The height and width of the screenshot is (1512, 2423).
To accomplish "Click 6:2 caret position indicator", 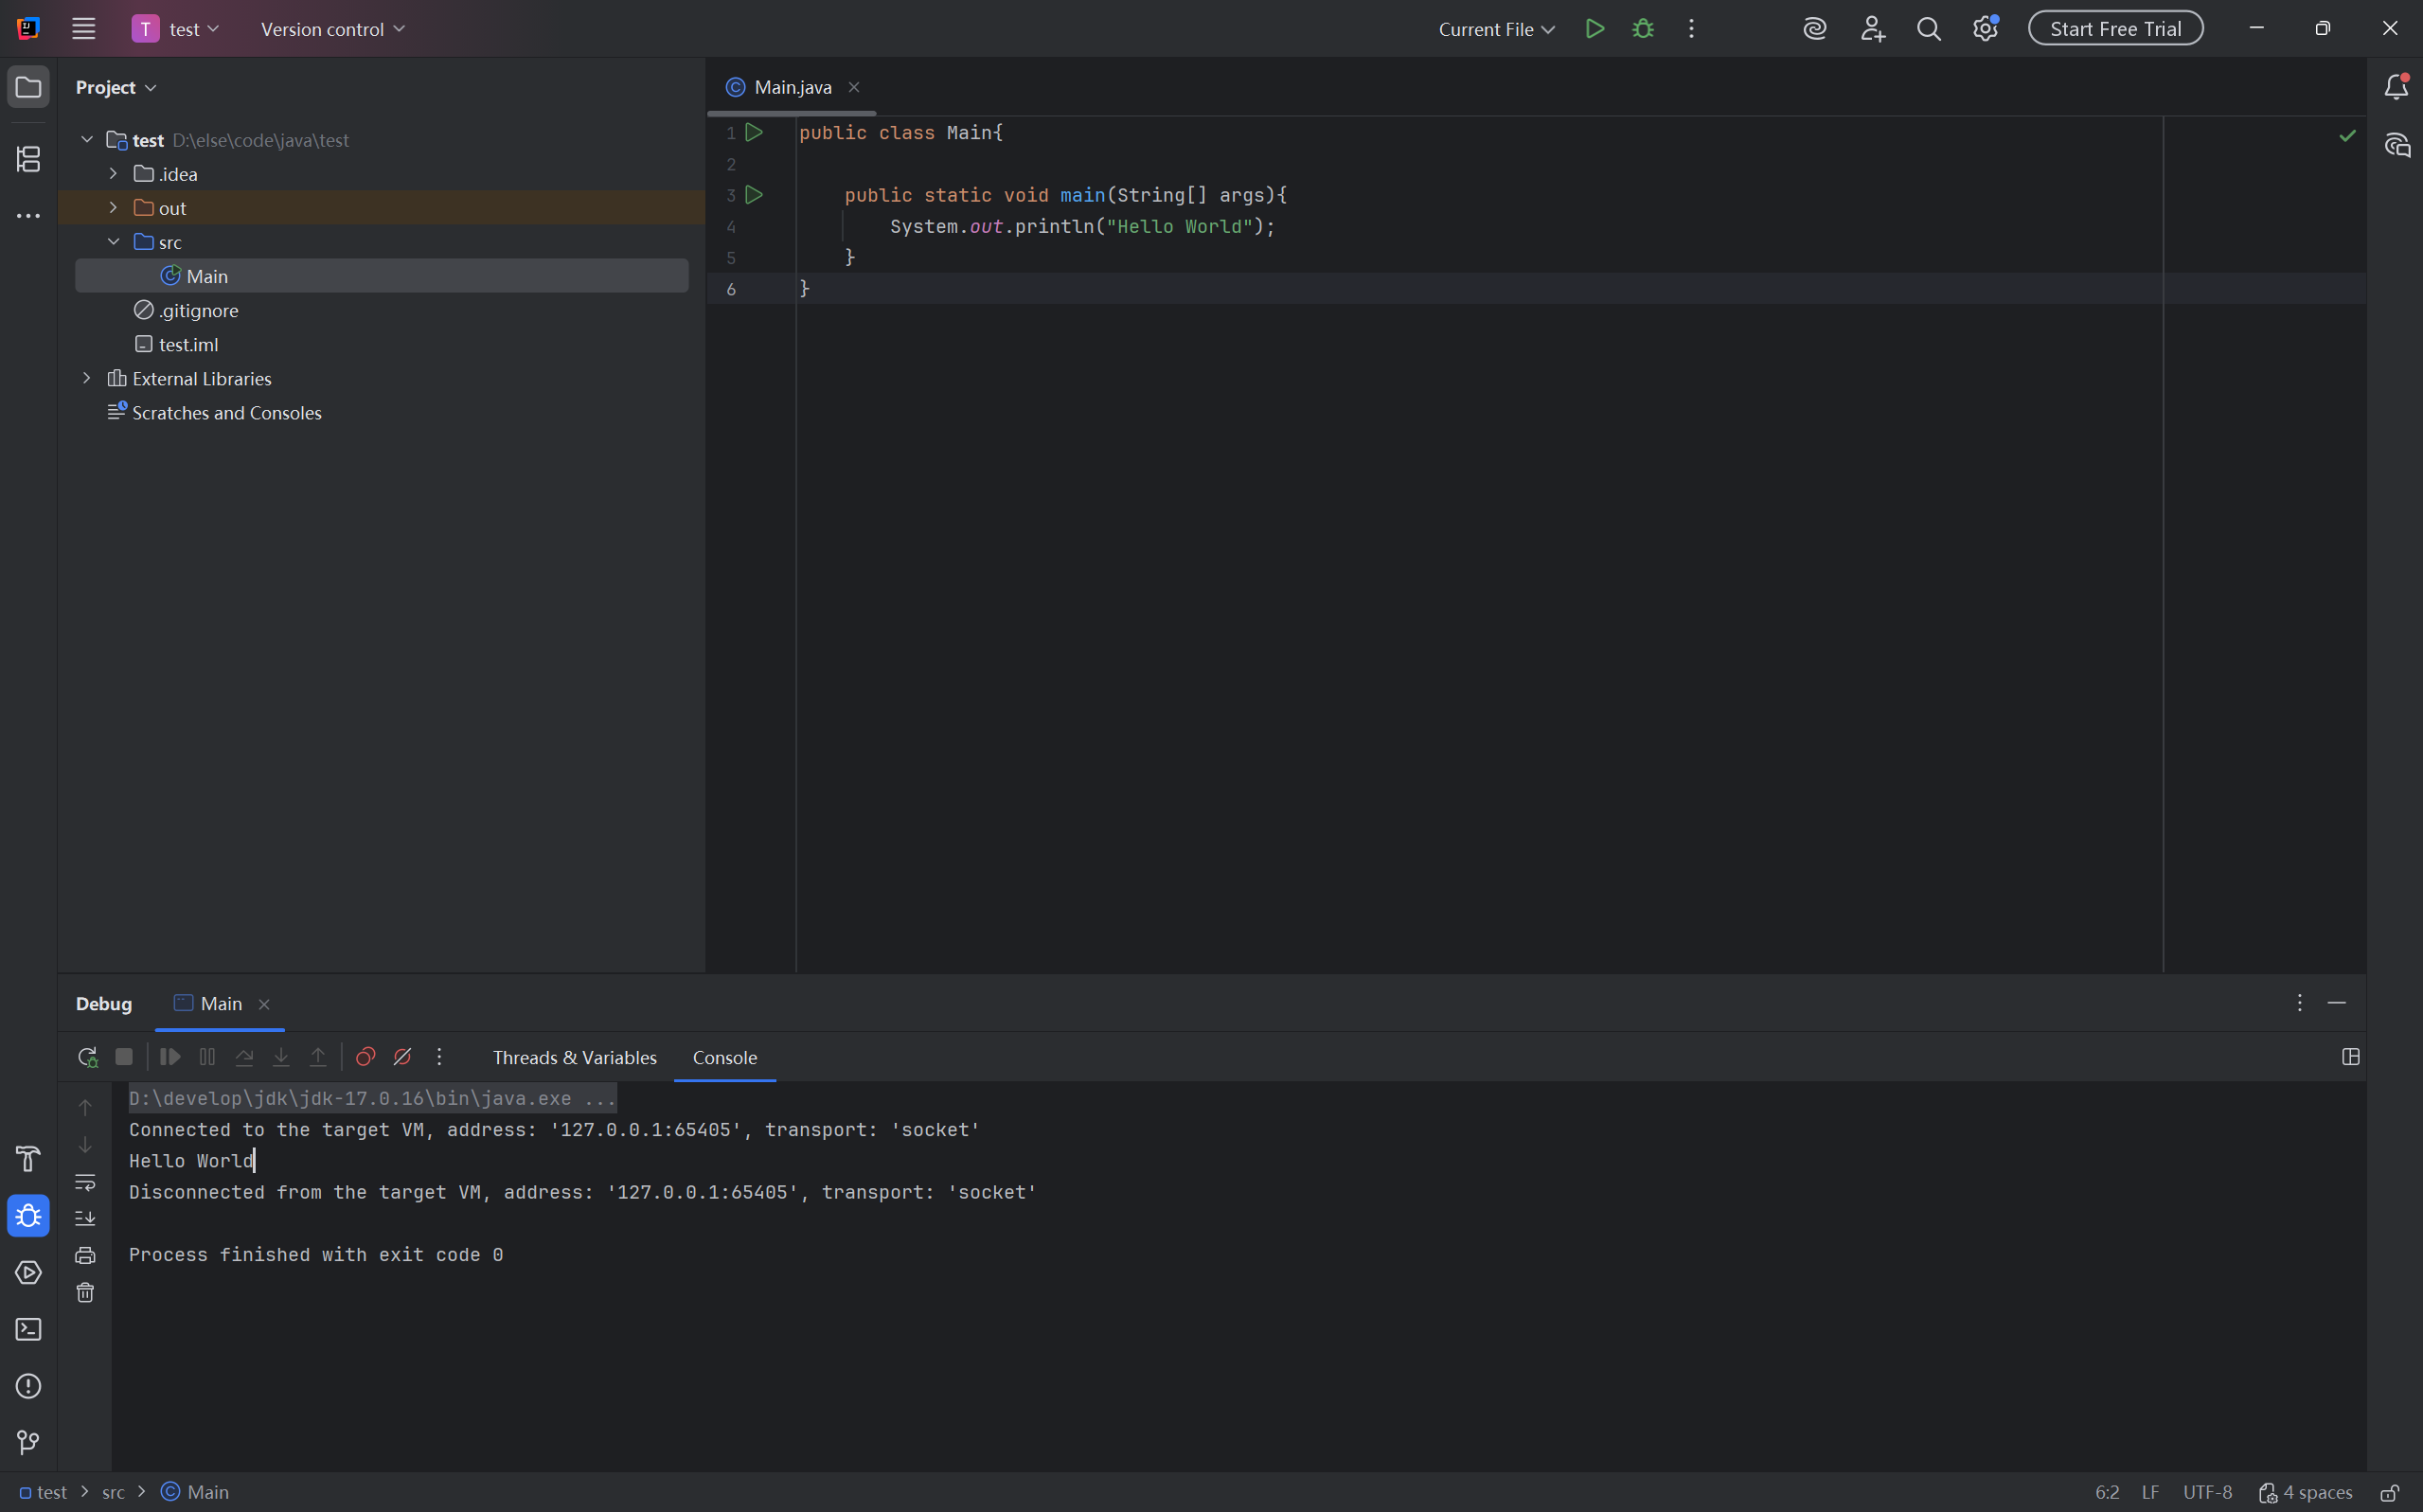I will click(2107, 1492).
